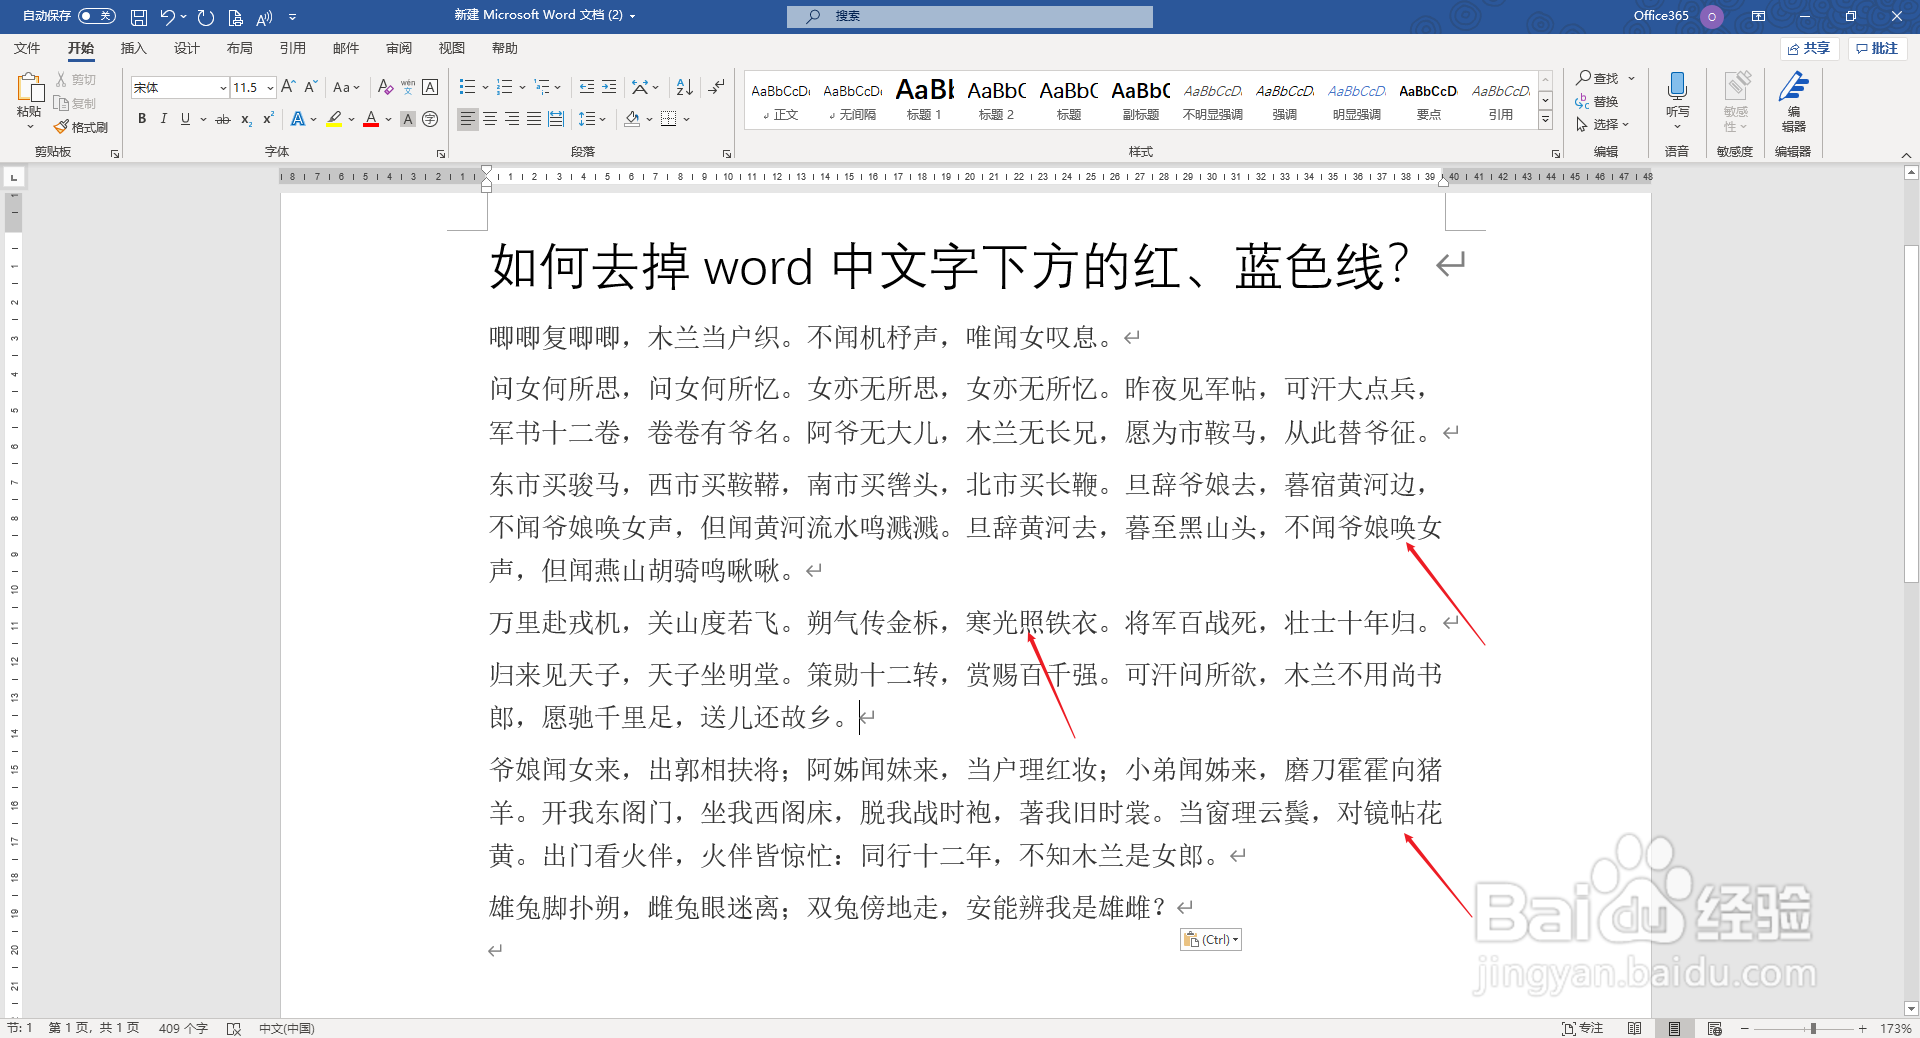Click the Sort icon in paragraph group
Screen dimensions: 1920x1038
coord(684,87)
